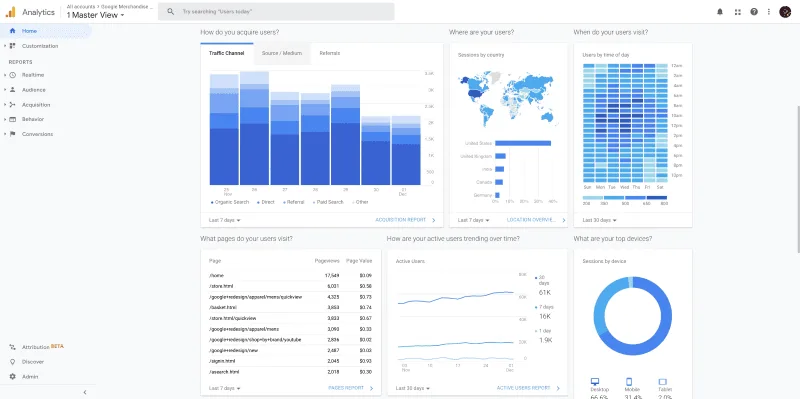The height and width of the screenshot is (399, 800).
Task: Open the Discover link in sidebar
Action: (x=33, y=362)
